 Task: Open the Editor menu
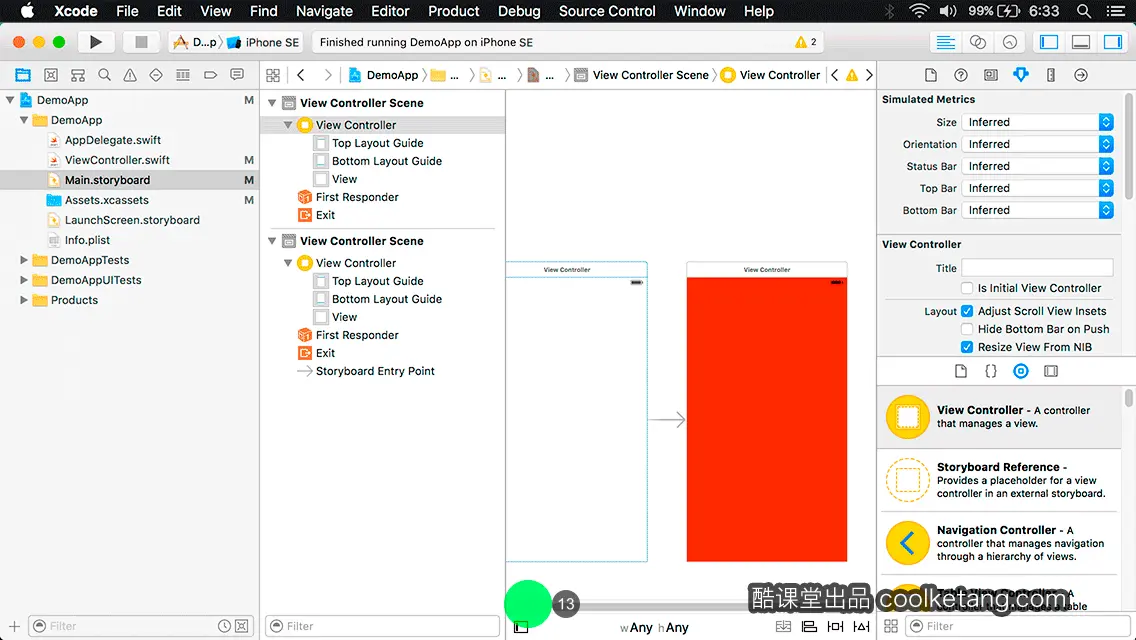click(x=390, y=11)
